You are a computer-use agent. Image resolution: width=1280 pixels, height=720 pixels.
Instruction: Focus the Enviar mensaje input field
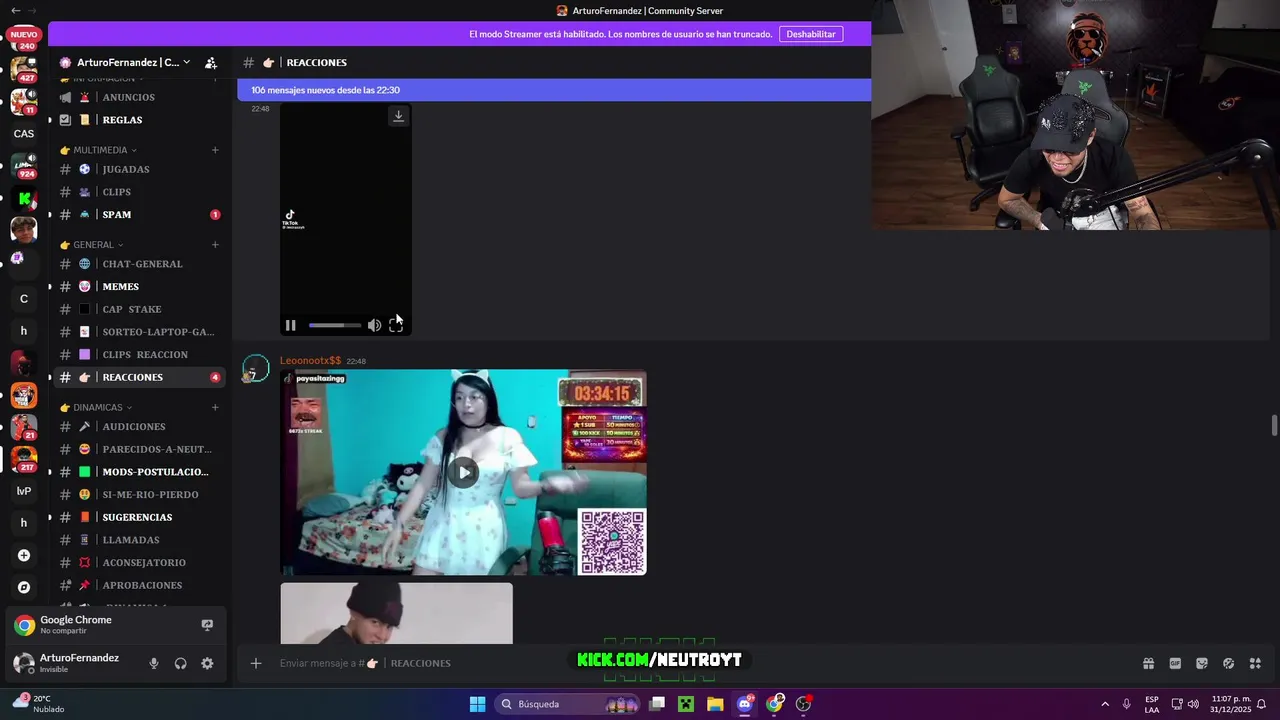coord(700,663)
